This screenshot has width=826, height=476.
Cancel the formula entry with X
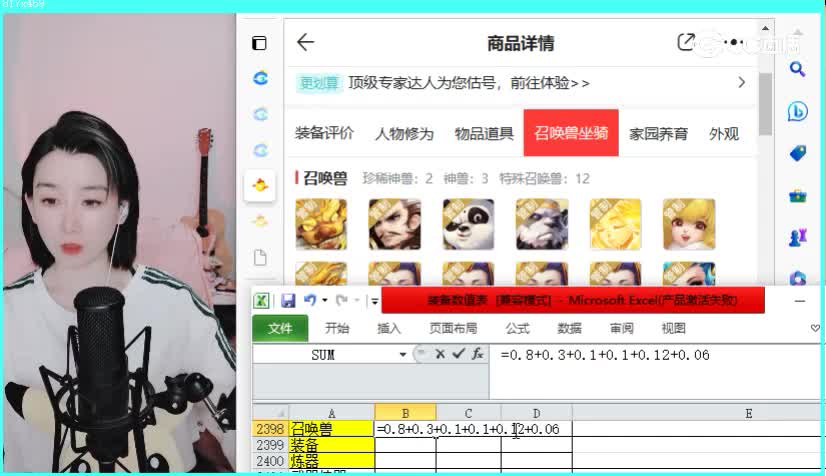(x=440, y=354)
